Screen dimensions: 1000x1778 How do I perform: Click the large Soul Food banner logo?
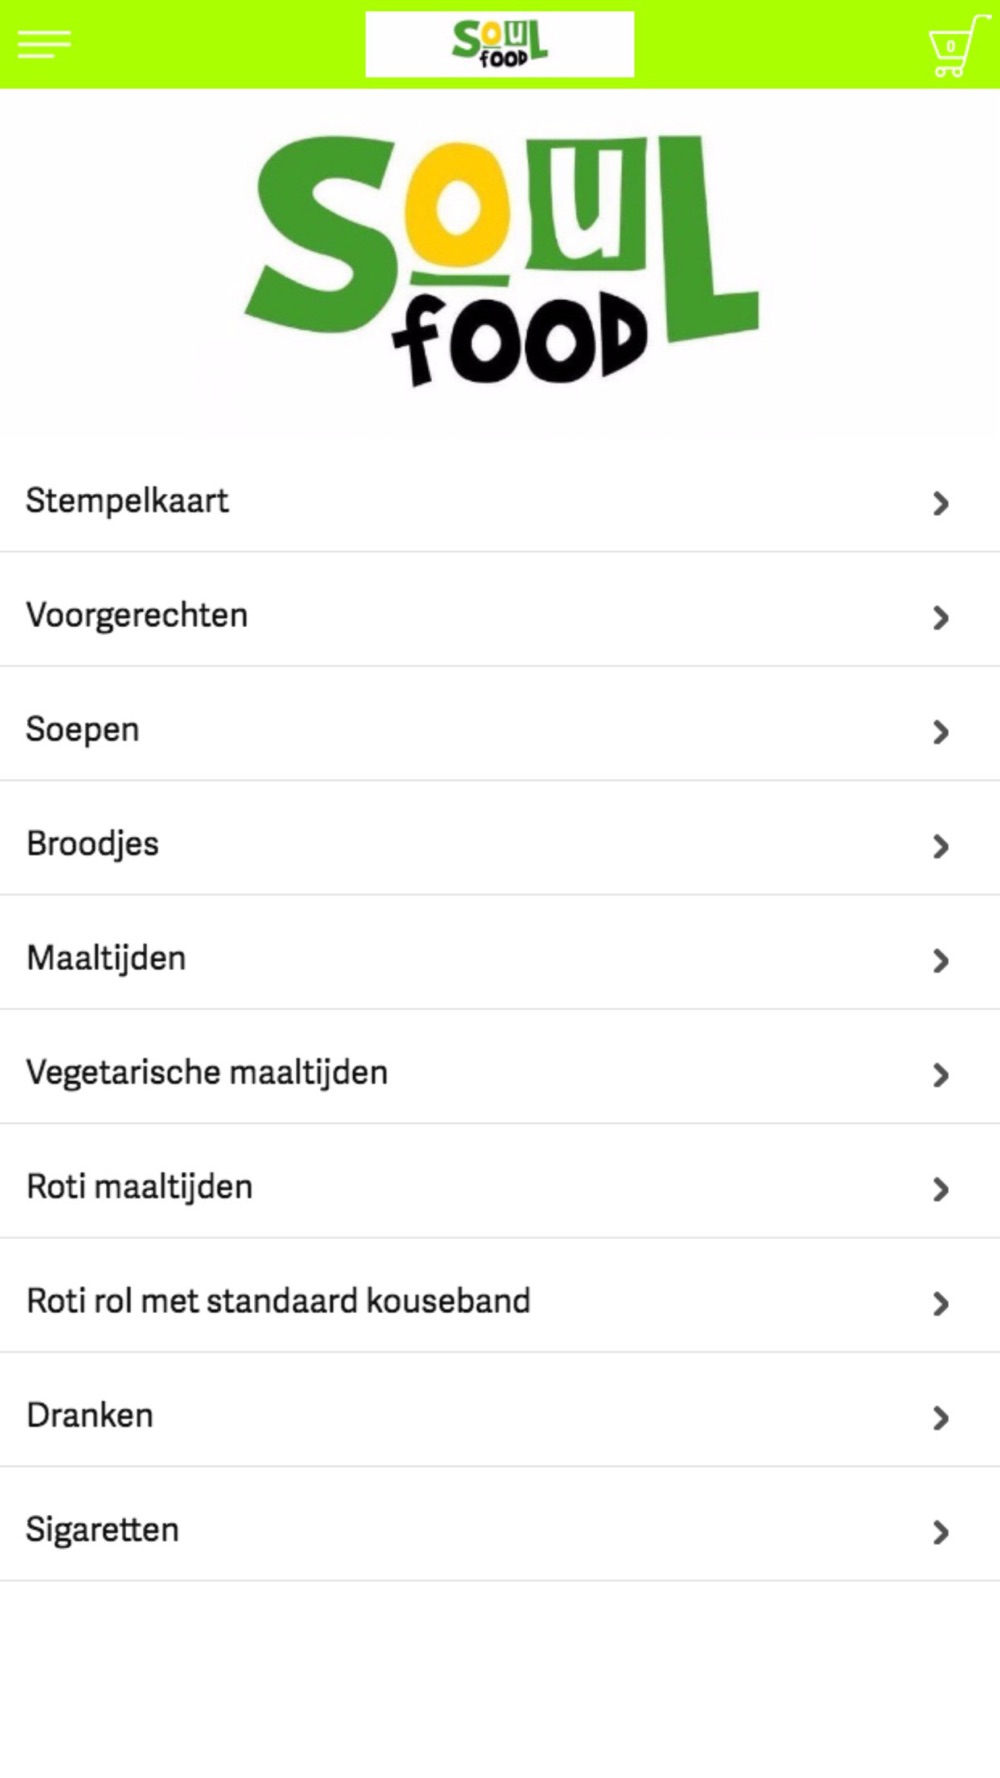[501, 262]
